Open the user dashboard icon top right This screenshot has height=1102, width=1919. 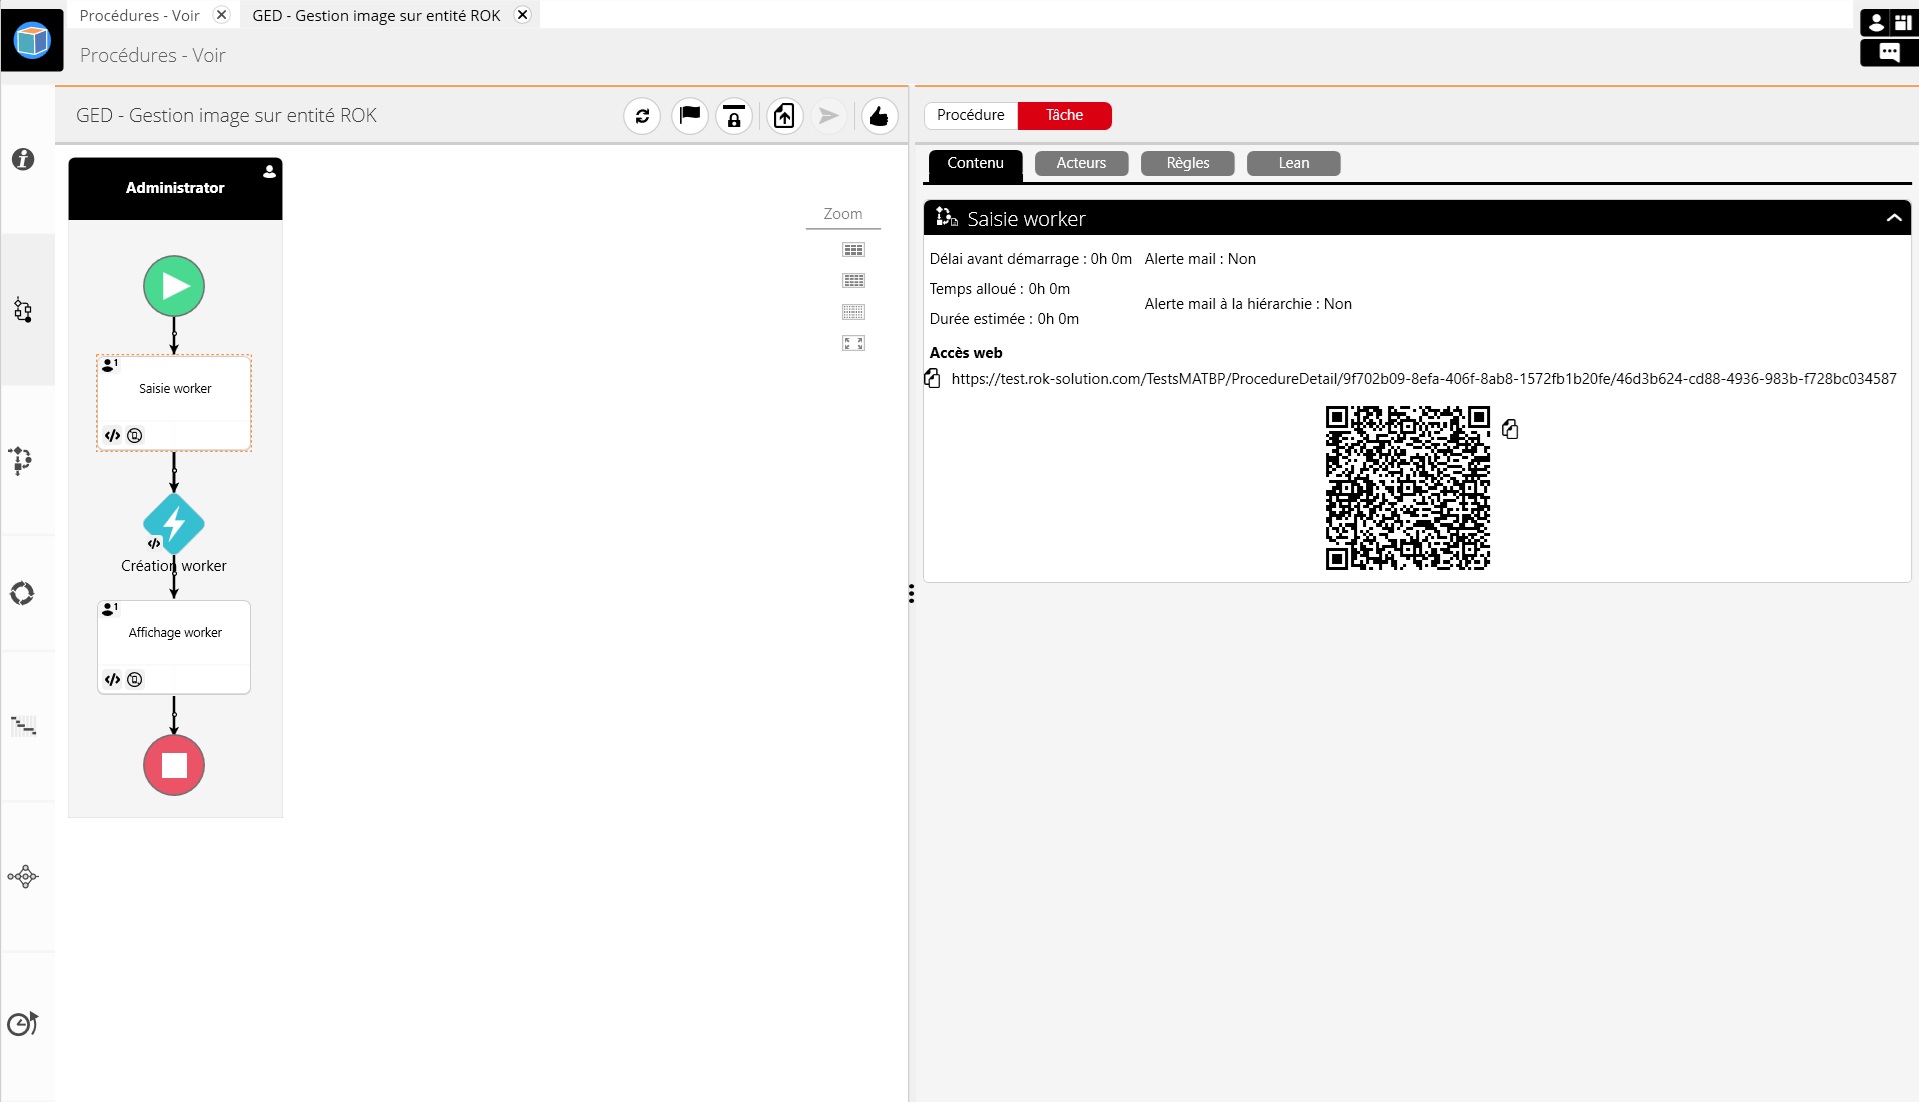tap(1889, 22)
